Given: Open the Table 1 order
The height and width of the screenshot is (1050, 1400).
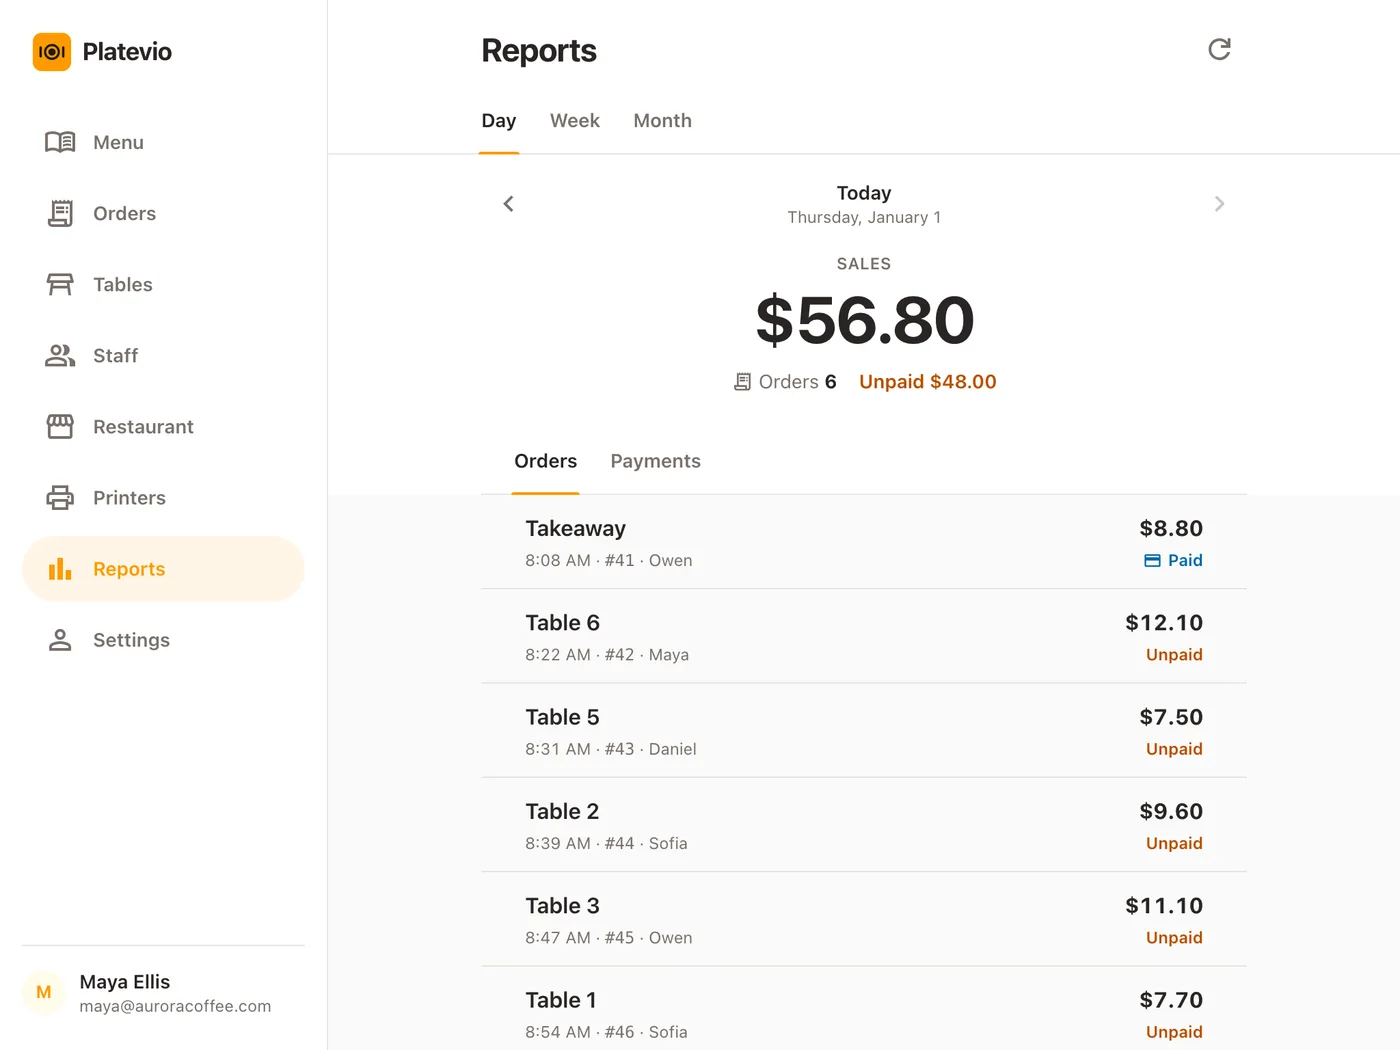Looking at the screenshot, I should tap(864, 1008).
